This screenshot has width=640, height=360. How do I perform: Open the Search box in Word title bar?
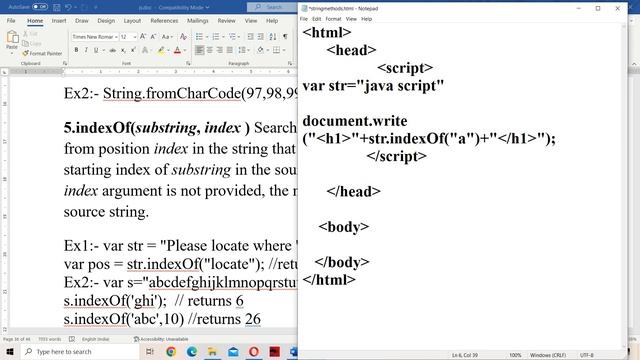(272, 7)
